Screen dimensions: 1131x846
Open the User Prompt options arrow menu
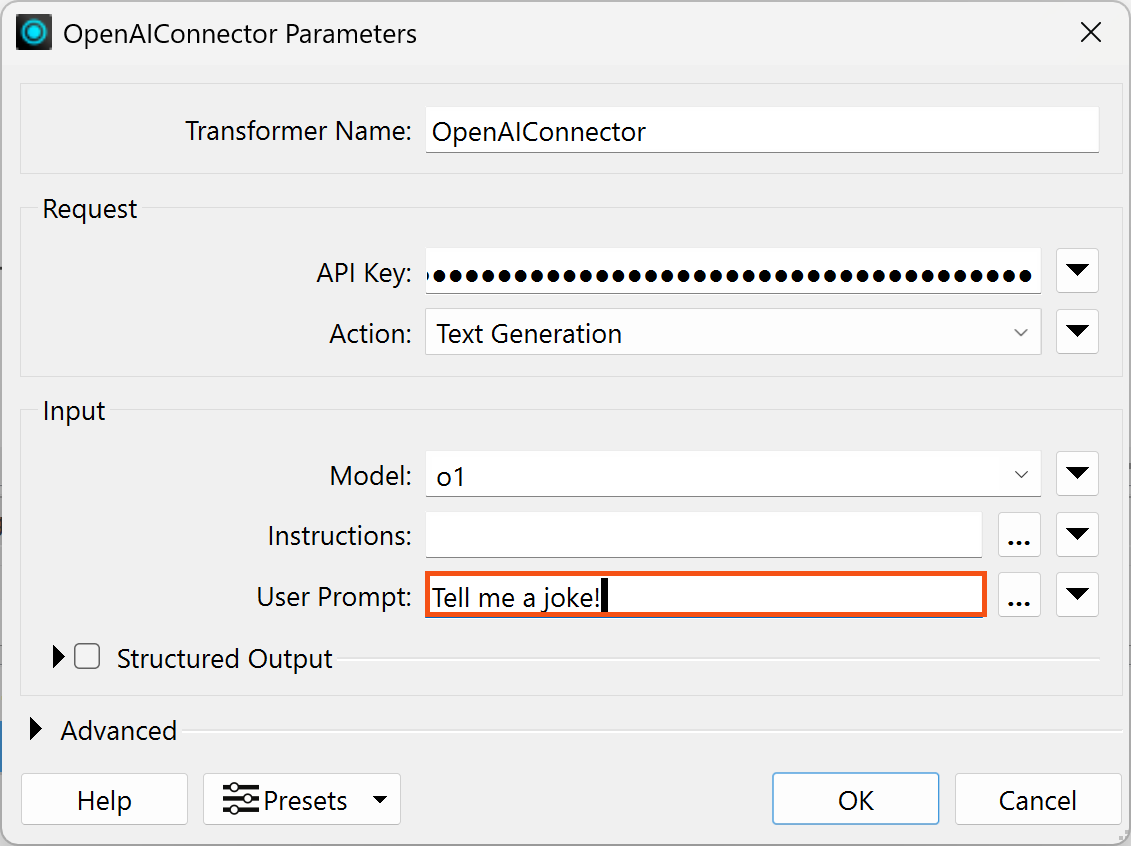click(1077, 594)
